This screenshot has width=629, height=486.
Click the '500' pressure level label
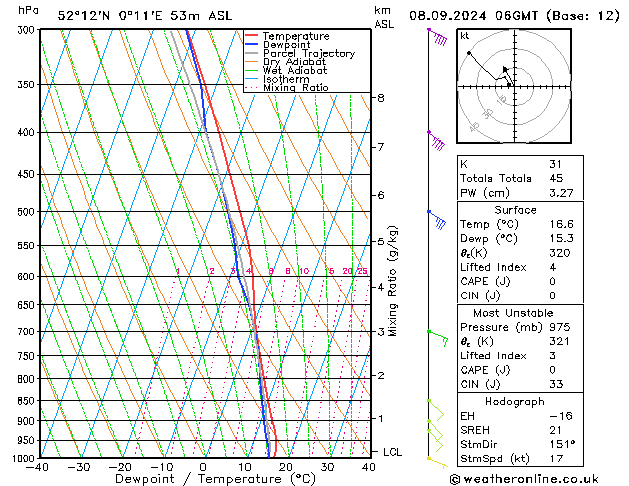[x=28, y=212]
